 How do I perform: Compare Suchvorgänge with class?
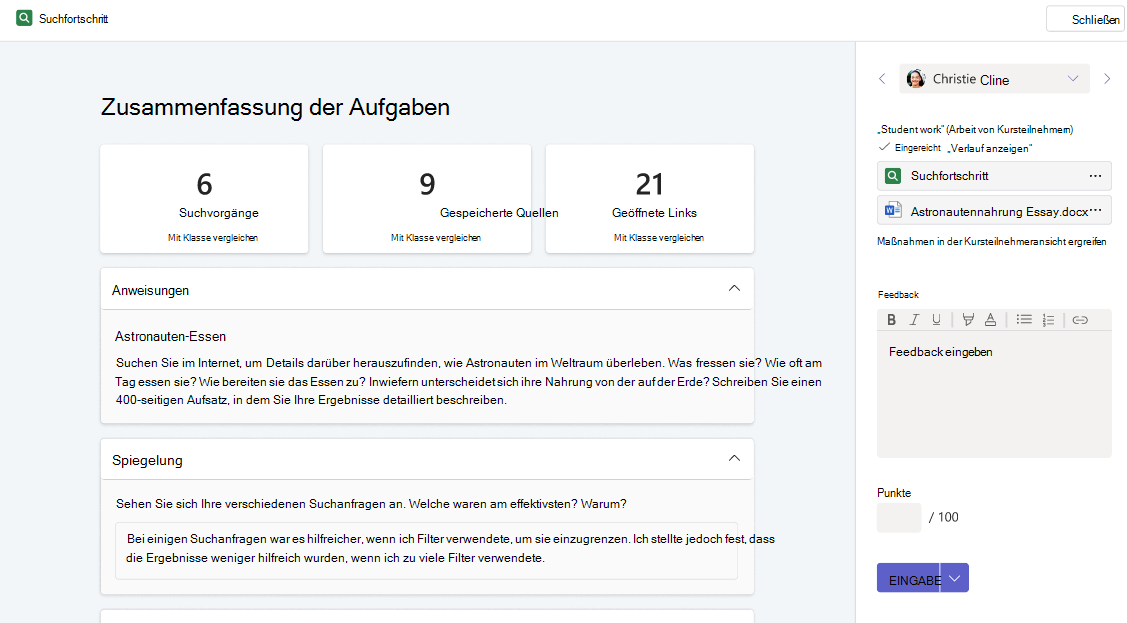[213, 238]
